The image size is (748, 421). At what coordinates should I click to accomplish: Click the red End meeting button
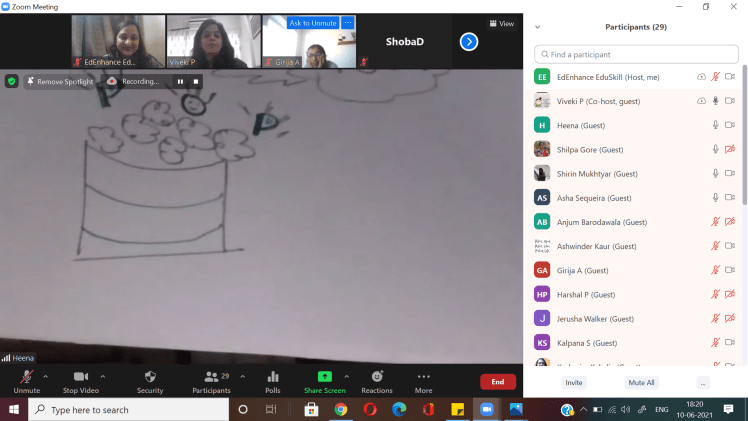click(x=498, y=382)
